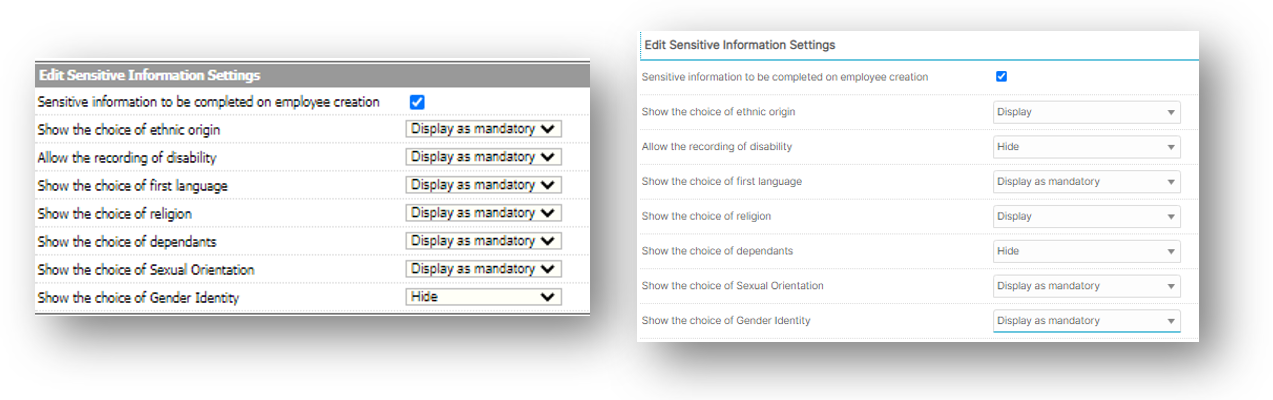Open right panel ethnic origin dropdown showing Display
Image resolution: width=1273 pixels, height=400 pixels.
pos(1086,112)
